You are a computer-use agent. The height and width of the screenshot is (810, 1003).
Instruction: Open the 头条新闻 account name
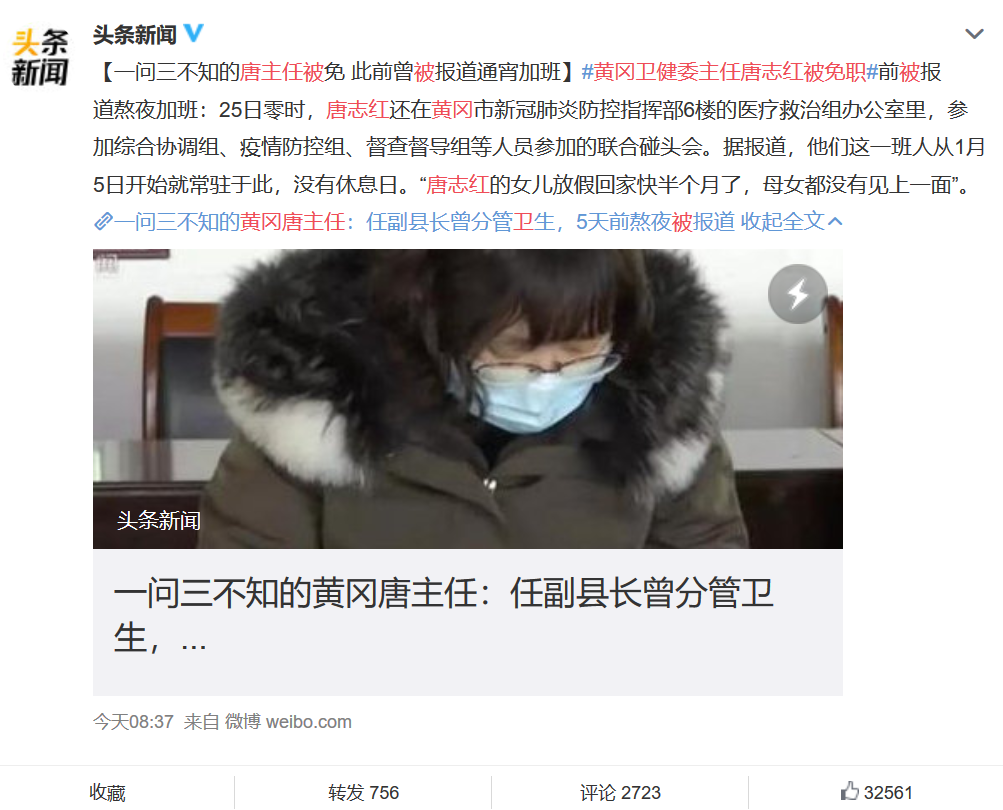[134, 34]
